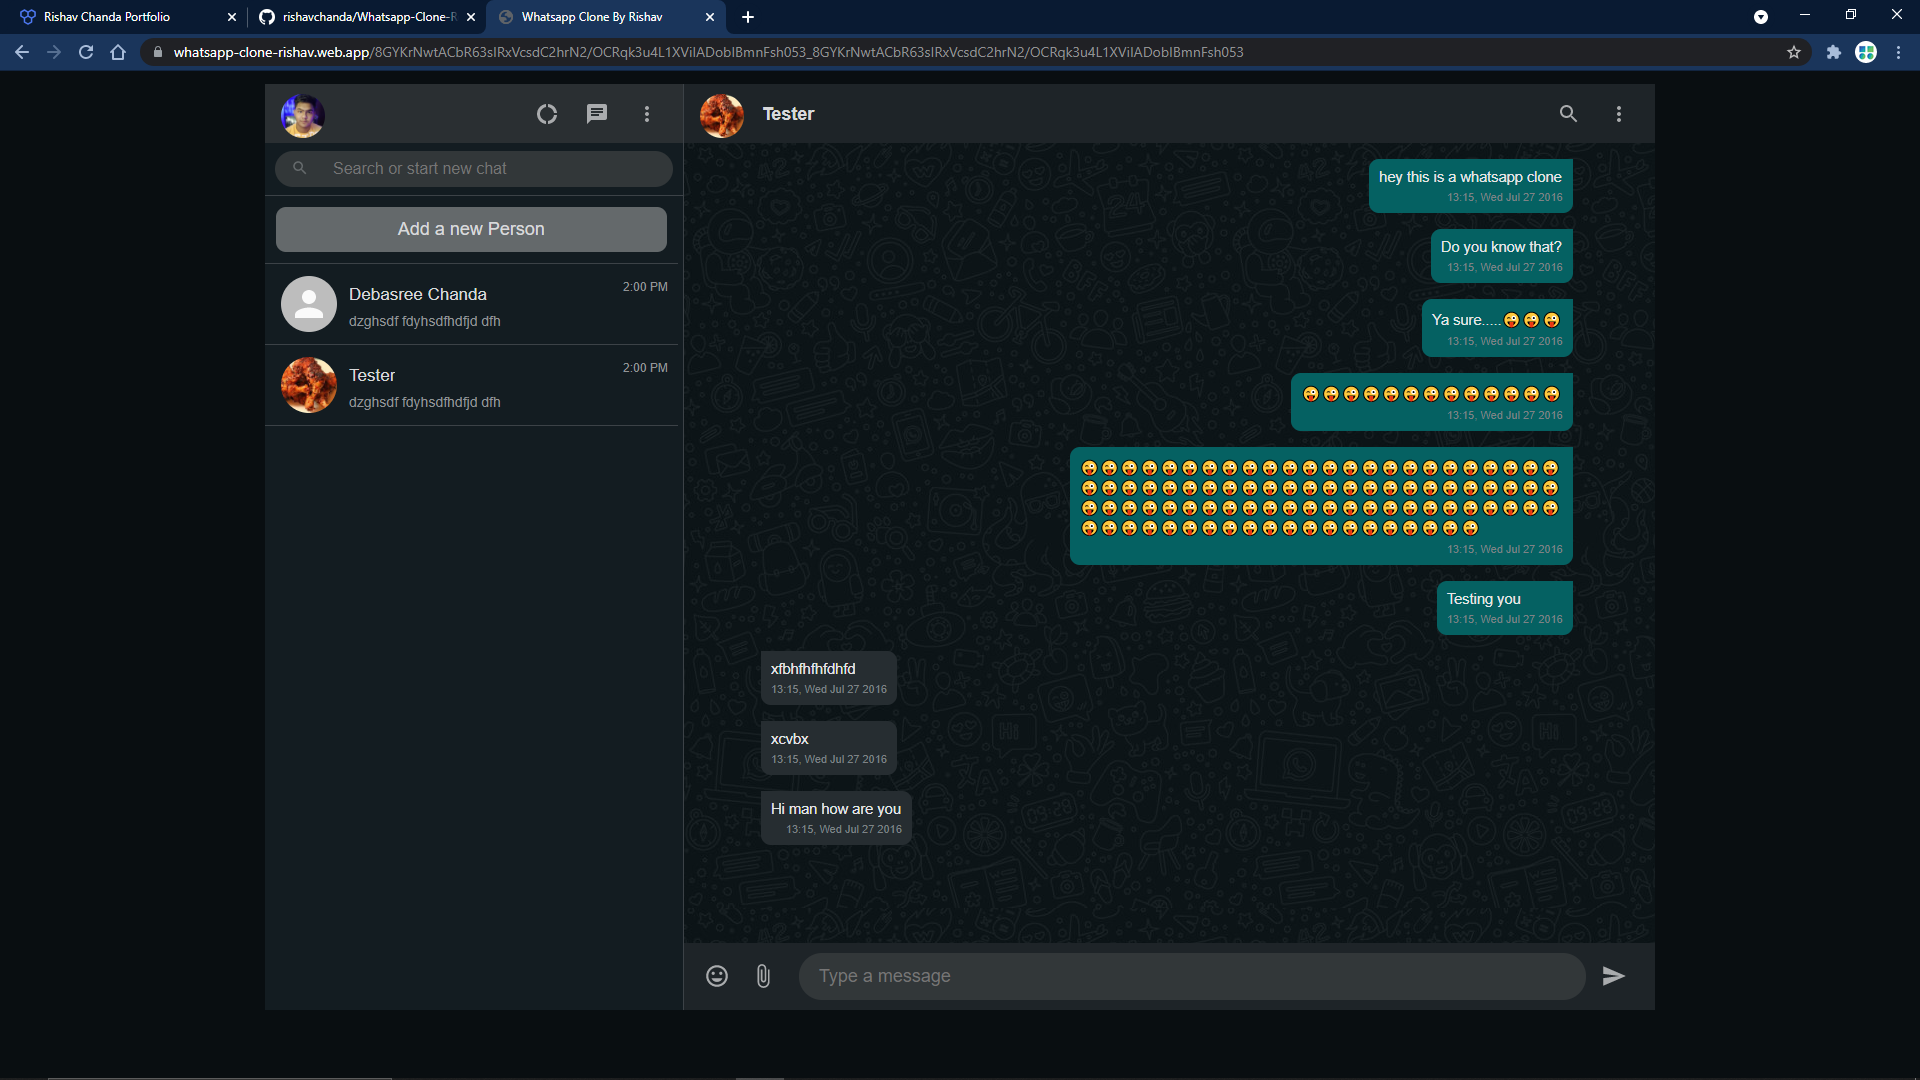
Task: Bookmark this page with star icon
Action: [x=1794, y=52]
